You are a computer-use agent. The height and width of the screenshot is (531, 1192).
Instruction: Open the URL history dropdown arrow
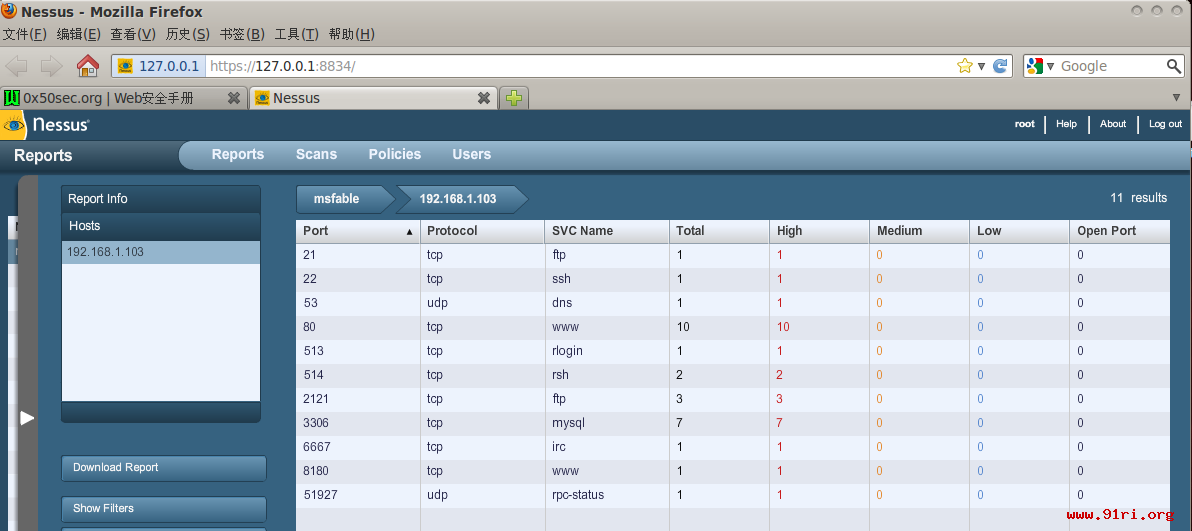(981, 66)
